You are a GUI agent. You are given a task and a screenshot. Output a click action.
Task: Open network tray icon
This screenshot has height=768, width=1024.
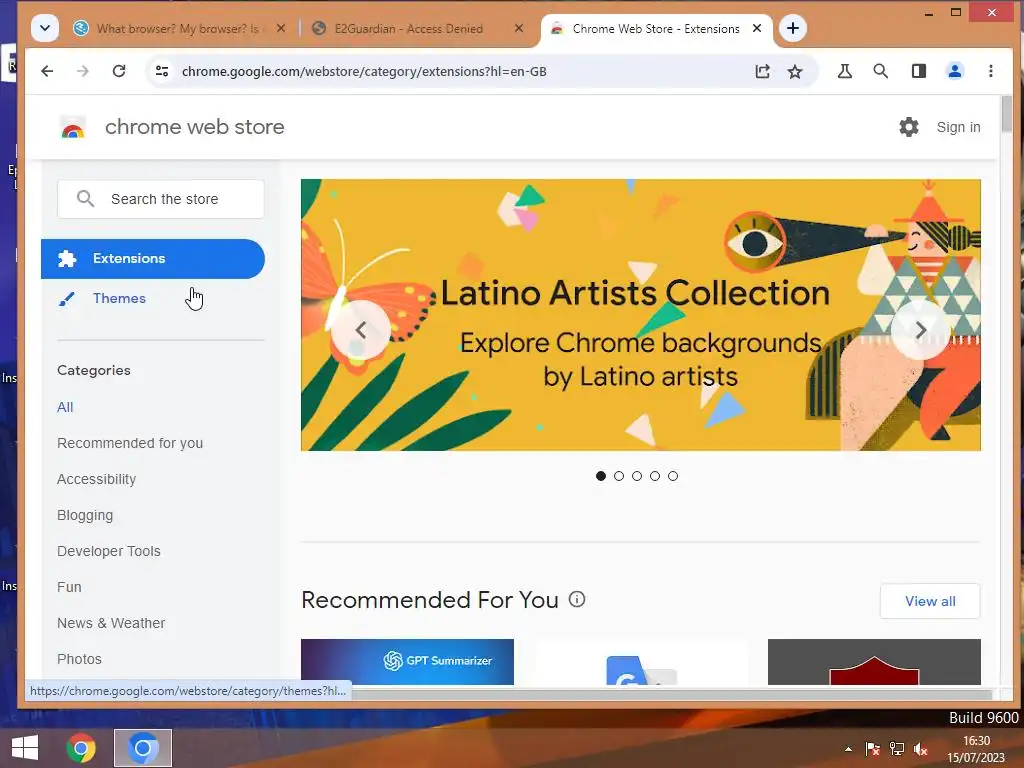pos(897,749)
